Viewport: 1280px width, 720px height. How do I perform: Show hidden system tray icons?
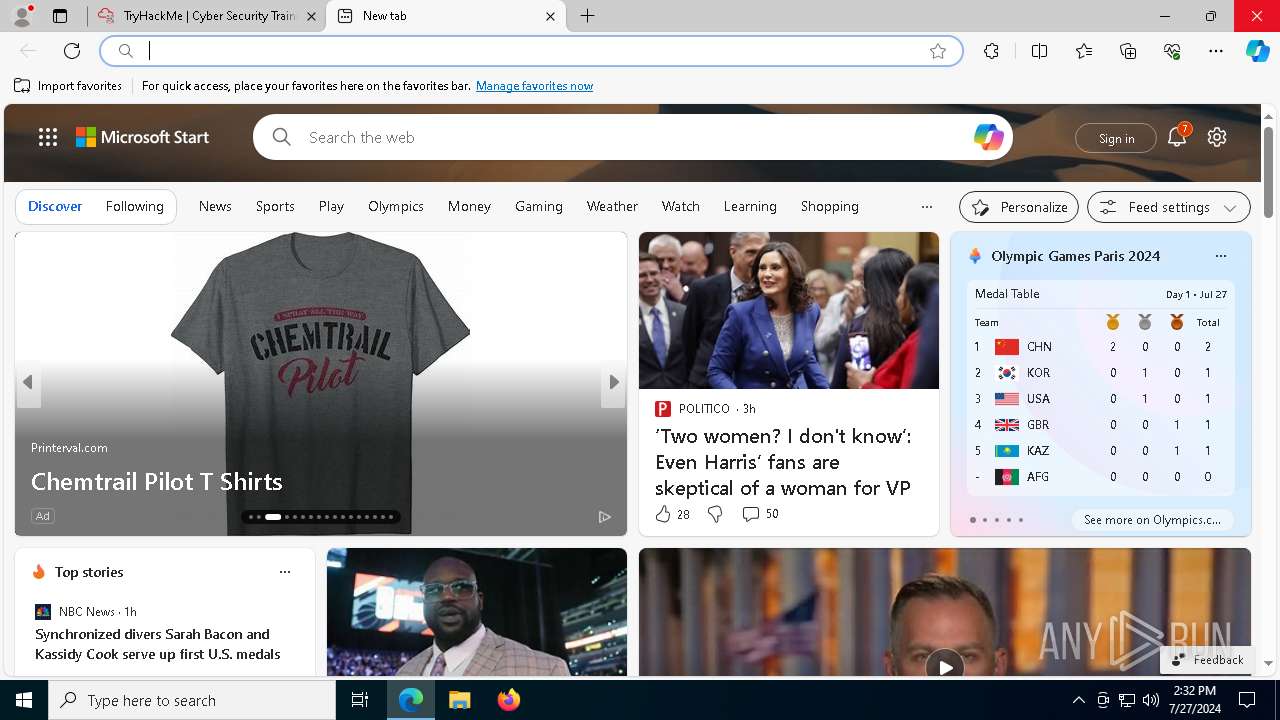[x=1078, y=700]
